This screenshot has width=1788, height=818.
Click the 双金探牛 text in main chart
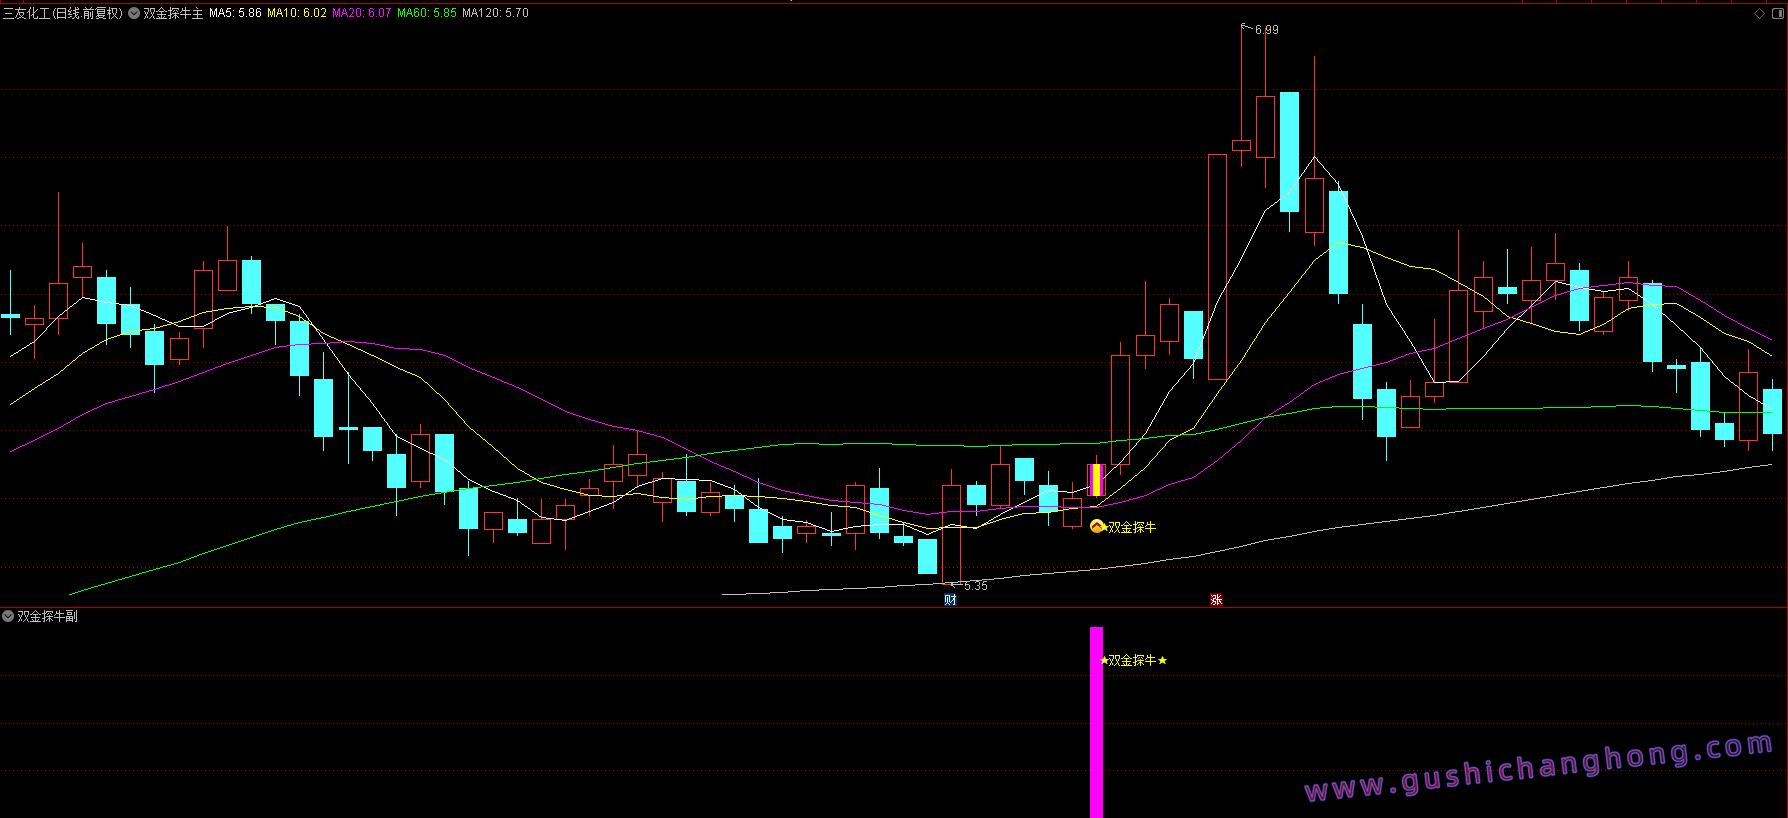point(1132,527)
